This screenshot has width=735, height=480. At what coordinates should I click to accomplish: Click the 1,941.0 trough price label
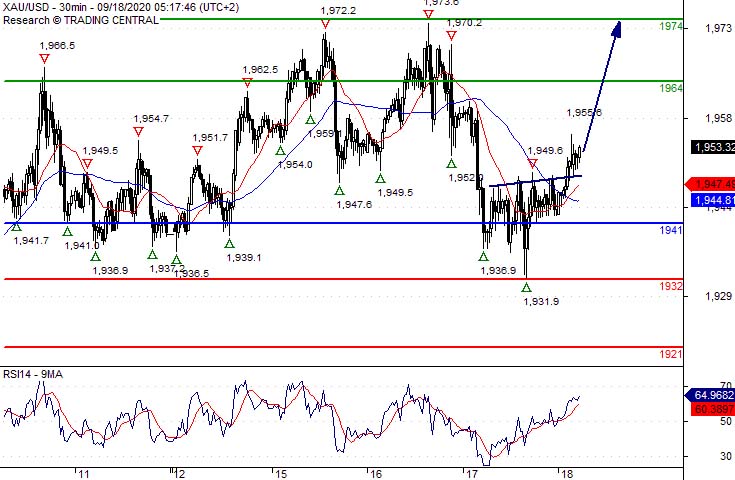[x=82, y=245]
